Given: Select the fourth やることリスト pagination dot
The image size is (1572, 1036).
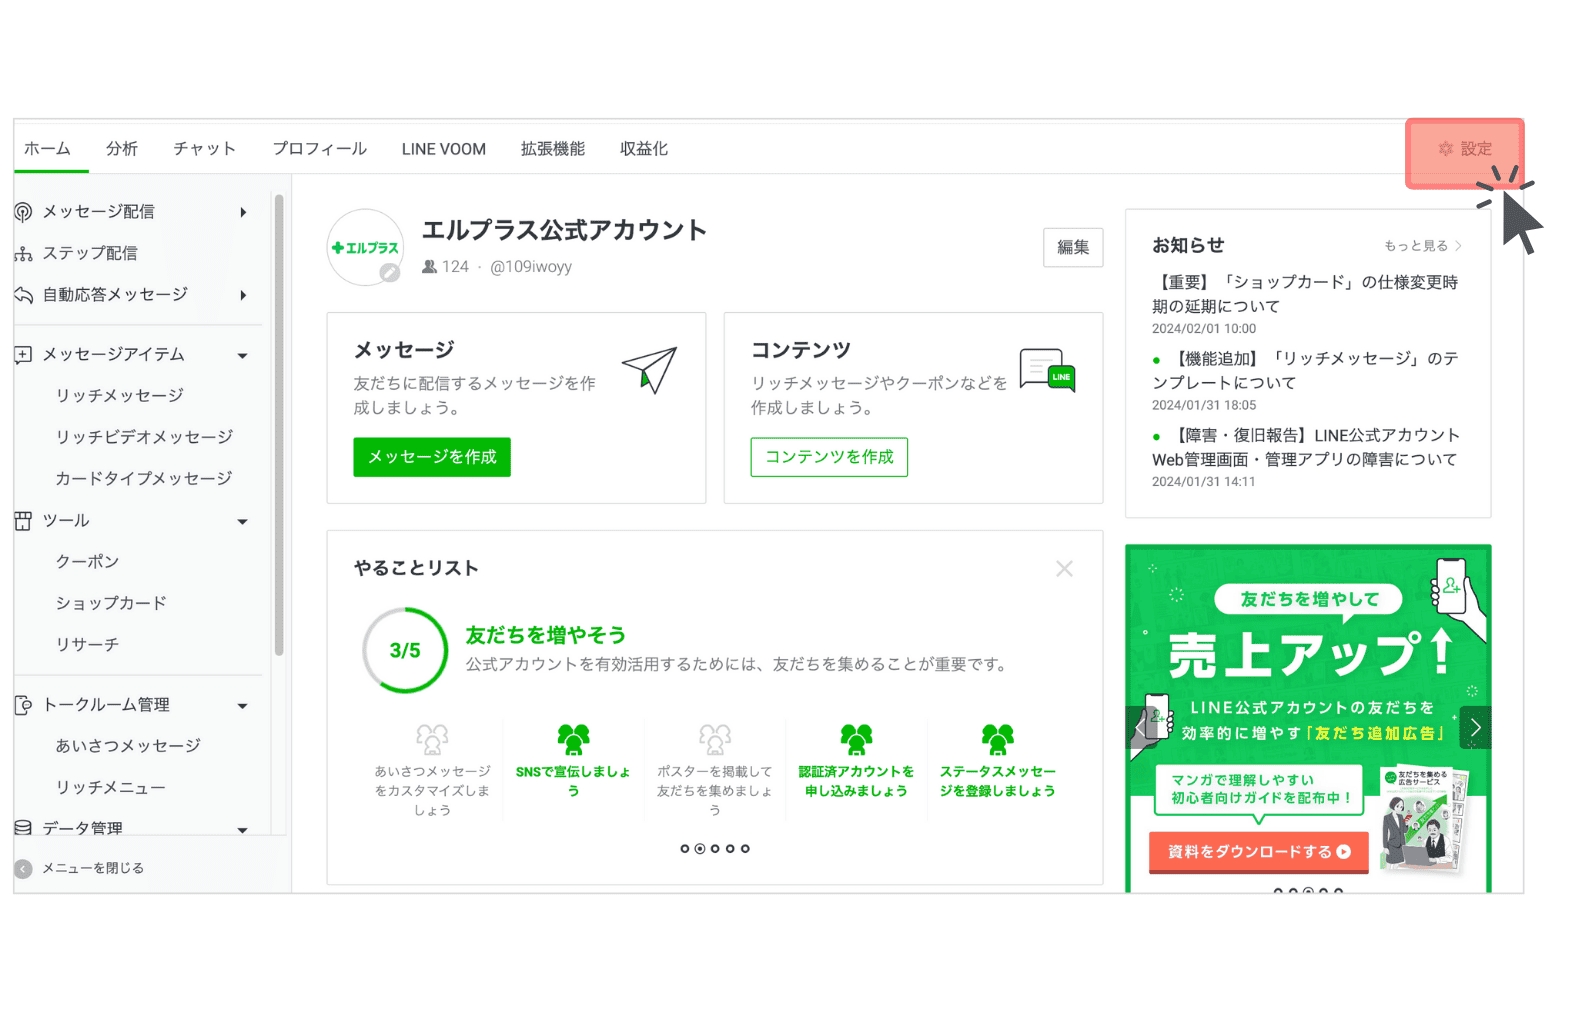Looking at the screenshot, I should (x=730, y=849).
